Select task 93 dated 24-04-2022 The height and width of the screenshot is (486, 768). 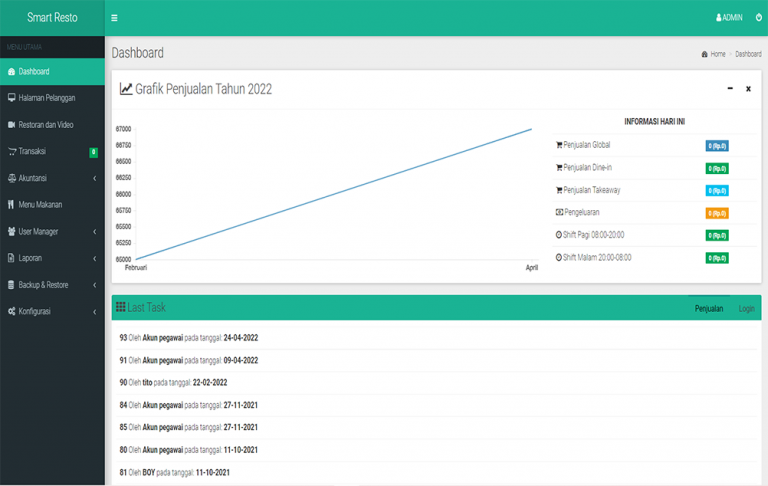tap(436, 338)
